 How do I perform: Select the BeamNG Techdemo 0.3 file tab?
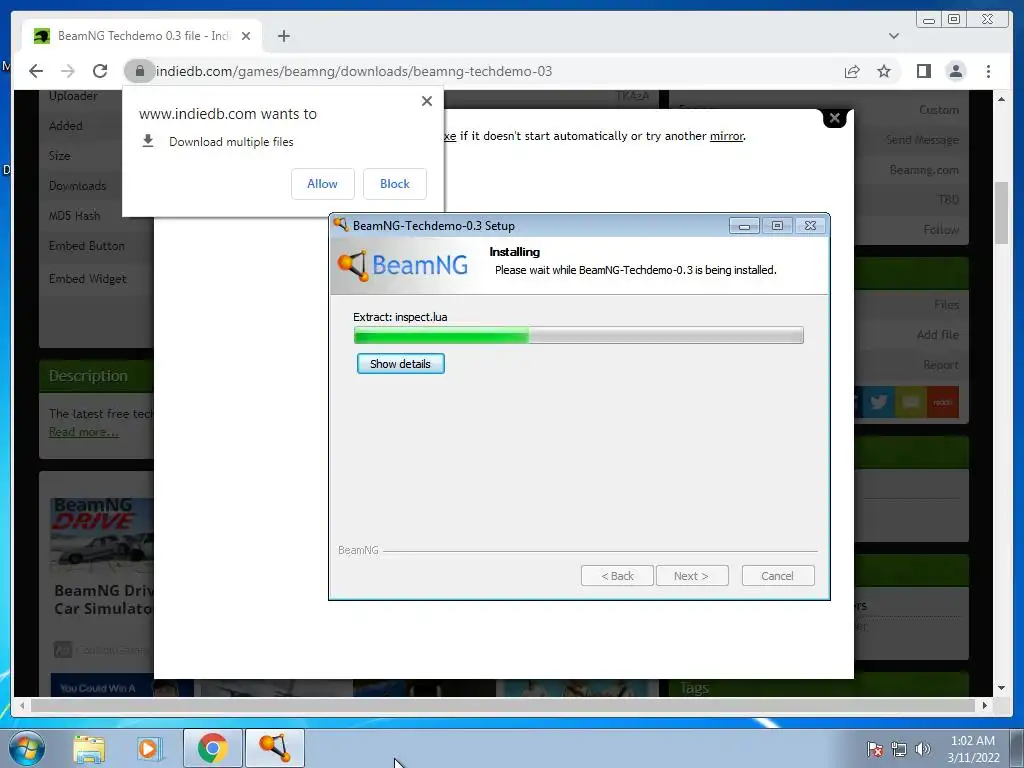pos(142,36)
